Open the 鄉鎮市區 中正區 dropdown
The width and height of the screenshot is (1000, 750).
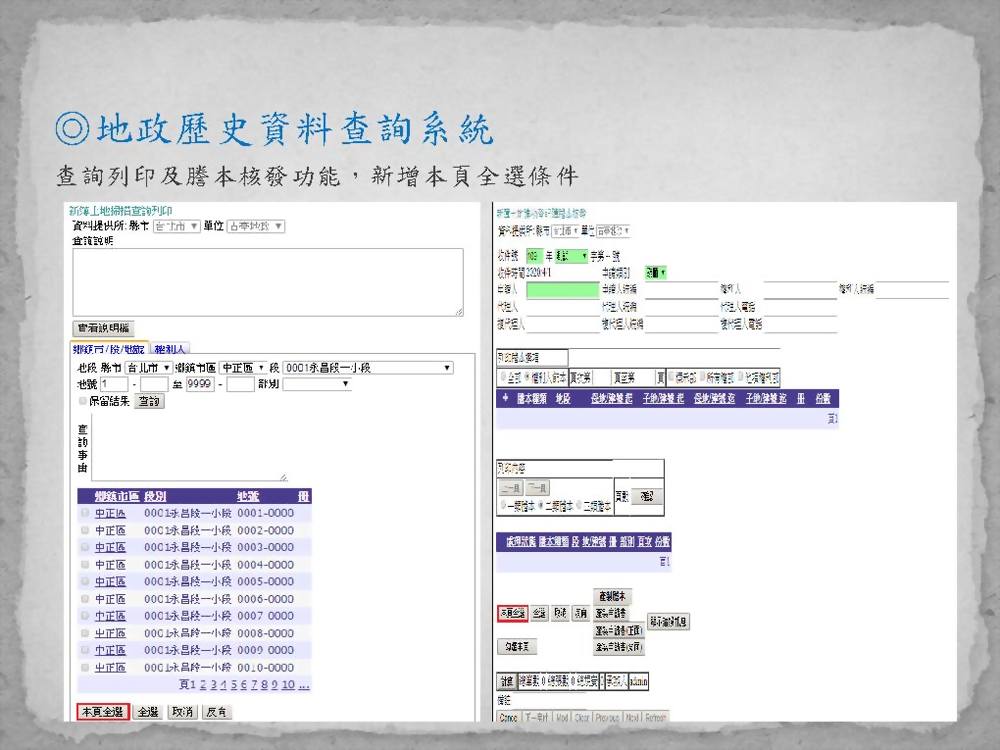coord(244,368)
